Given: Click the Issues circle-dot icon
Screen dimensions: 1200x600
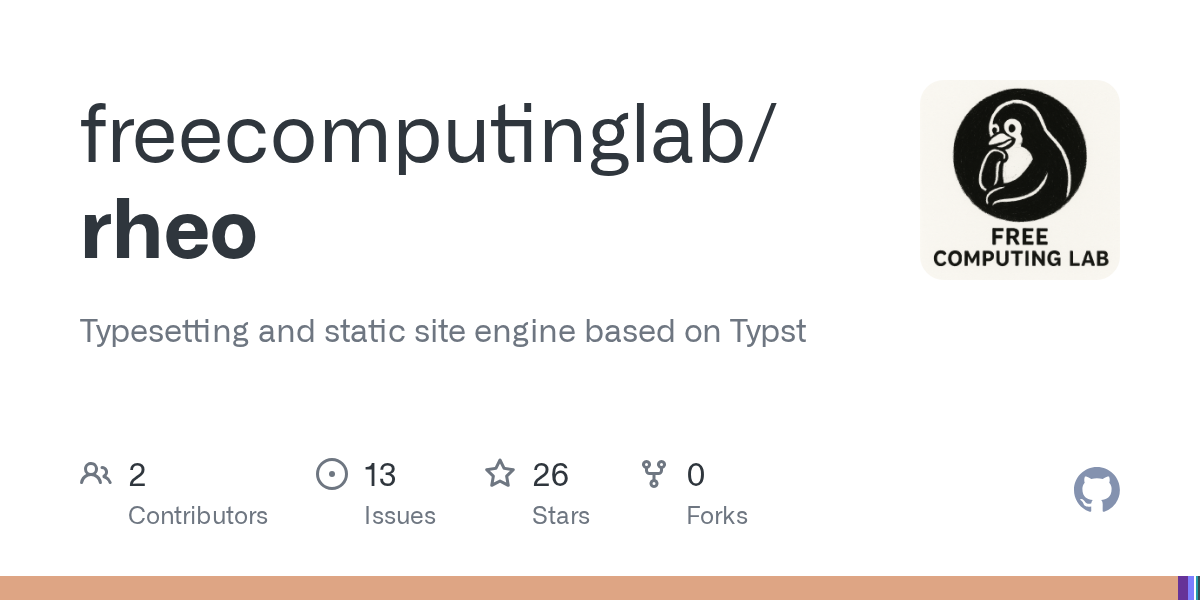Looking at the screenshot, I should pyautogui.click(x=332, y=474).
